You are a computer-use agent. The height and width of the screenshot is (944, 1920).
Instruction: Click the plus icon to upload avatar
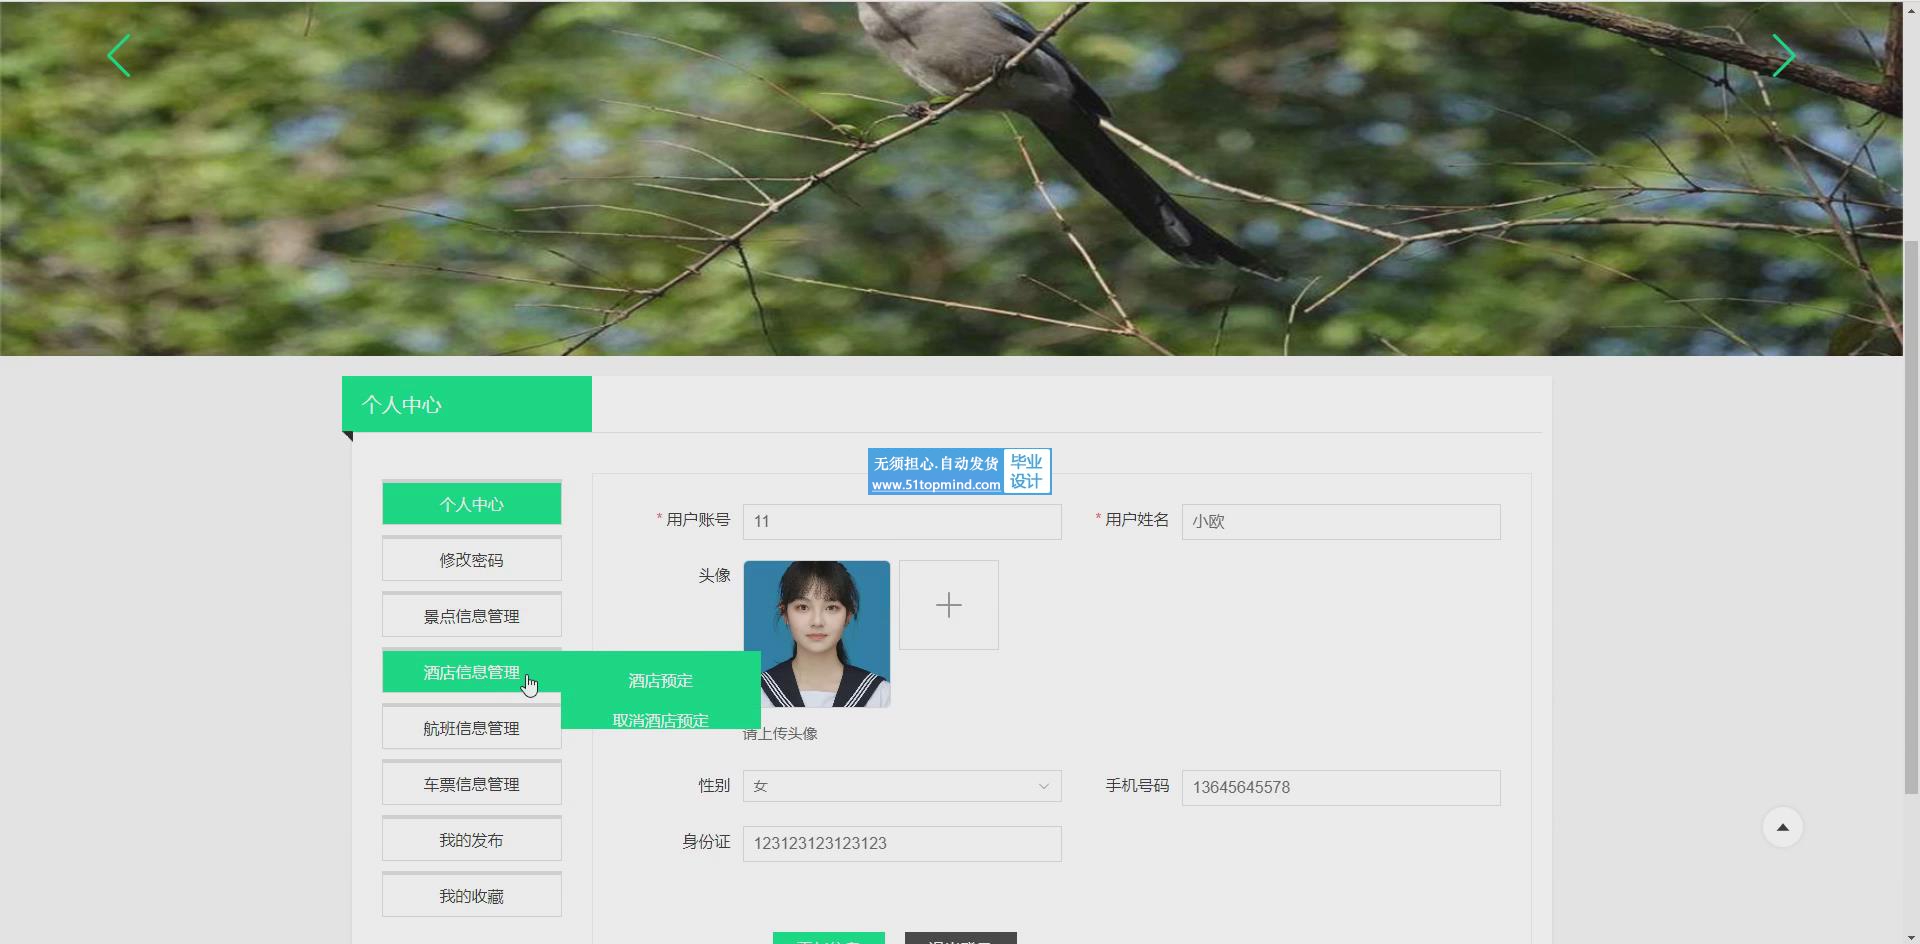[x=948, y=605]
